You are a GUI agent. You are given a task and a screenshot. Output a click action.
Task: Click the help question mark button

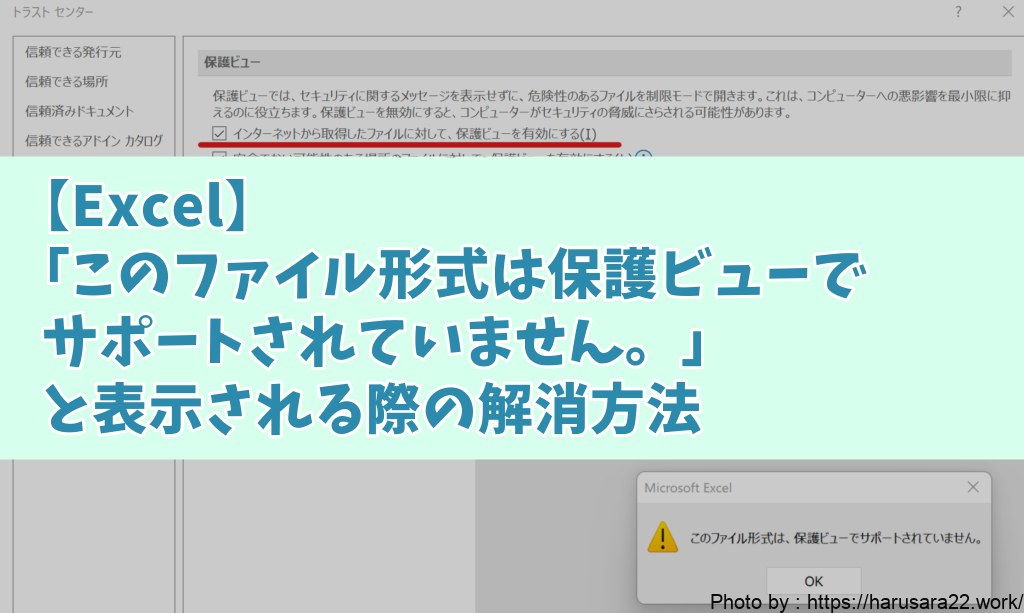tap(958, 13)
